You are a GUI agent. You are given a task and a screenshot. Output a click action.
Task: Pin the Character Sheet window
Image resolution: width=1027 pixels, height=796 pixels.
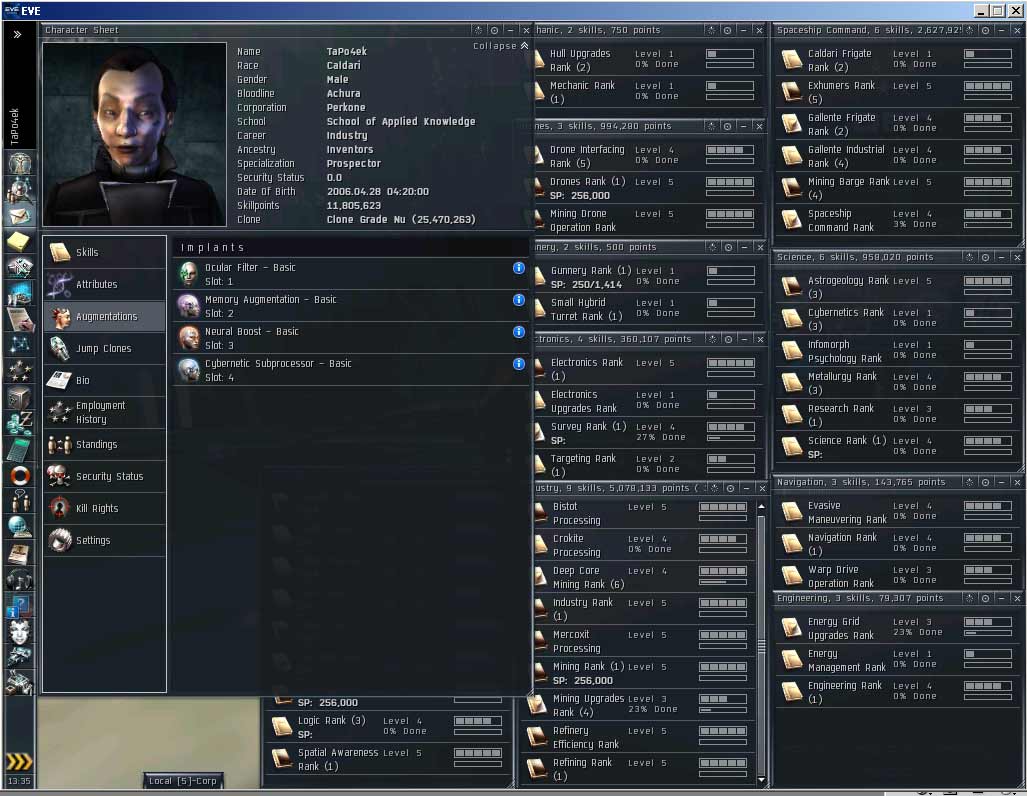point(494,30)
